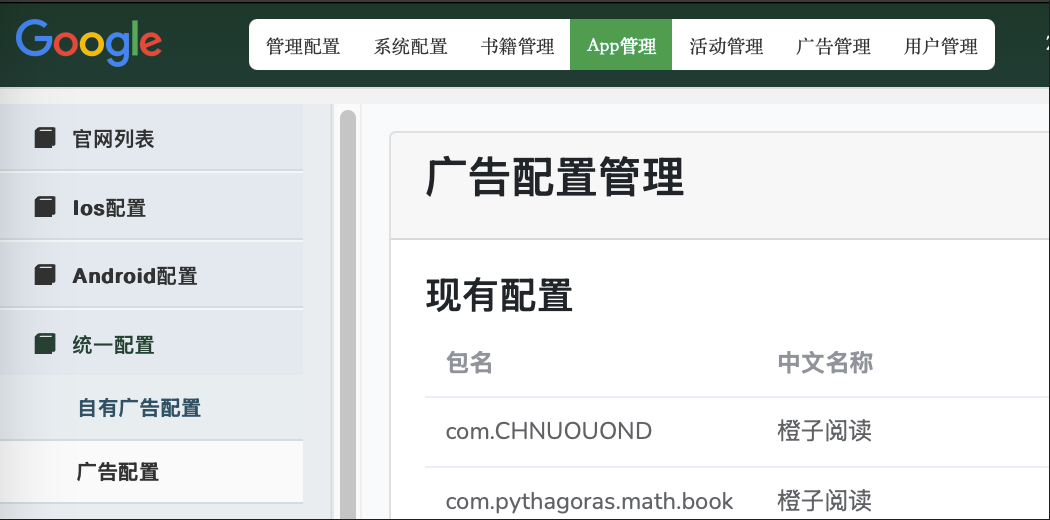Open the 书籍管理 tab
The height and width of the screenshot is (520, 1050).
[x=517, y=46]
